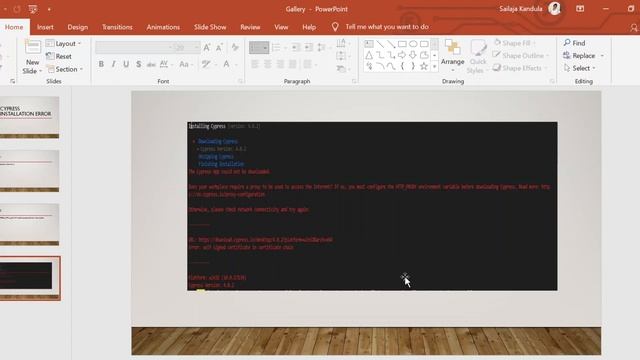
Task: Click the Align Text icon
Action: tap(342, 56)
